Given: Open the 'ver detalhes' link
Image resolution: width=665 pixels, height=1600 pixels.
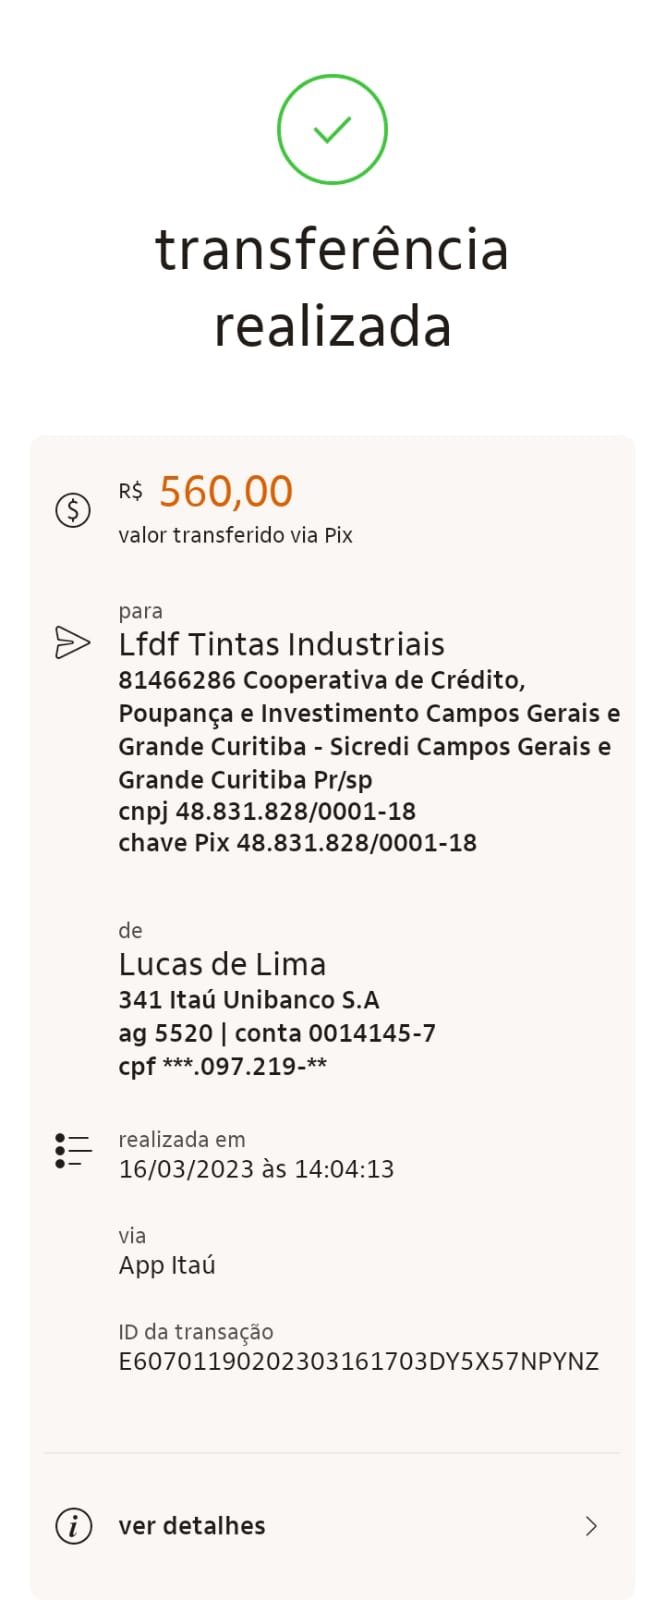Looking at the screenshot, I should 192,1526.
